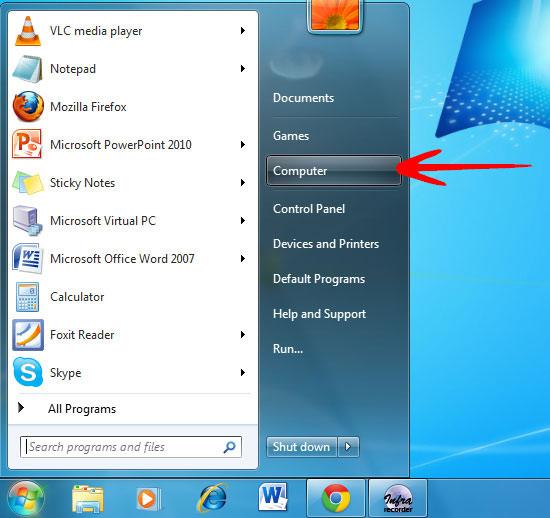Open Help and Support

tap(319, 314)
